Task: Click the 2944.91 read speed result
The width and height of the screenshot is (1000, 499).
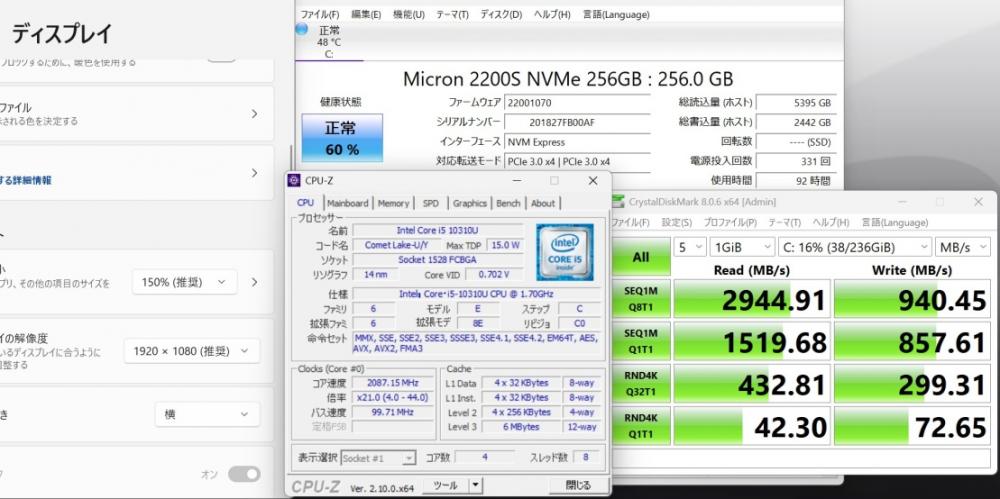Action: pyautogui.click(x=753, y=299)
